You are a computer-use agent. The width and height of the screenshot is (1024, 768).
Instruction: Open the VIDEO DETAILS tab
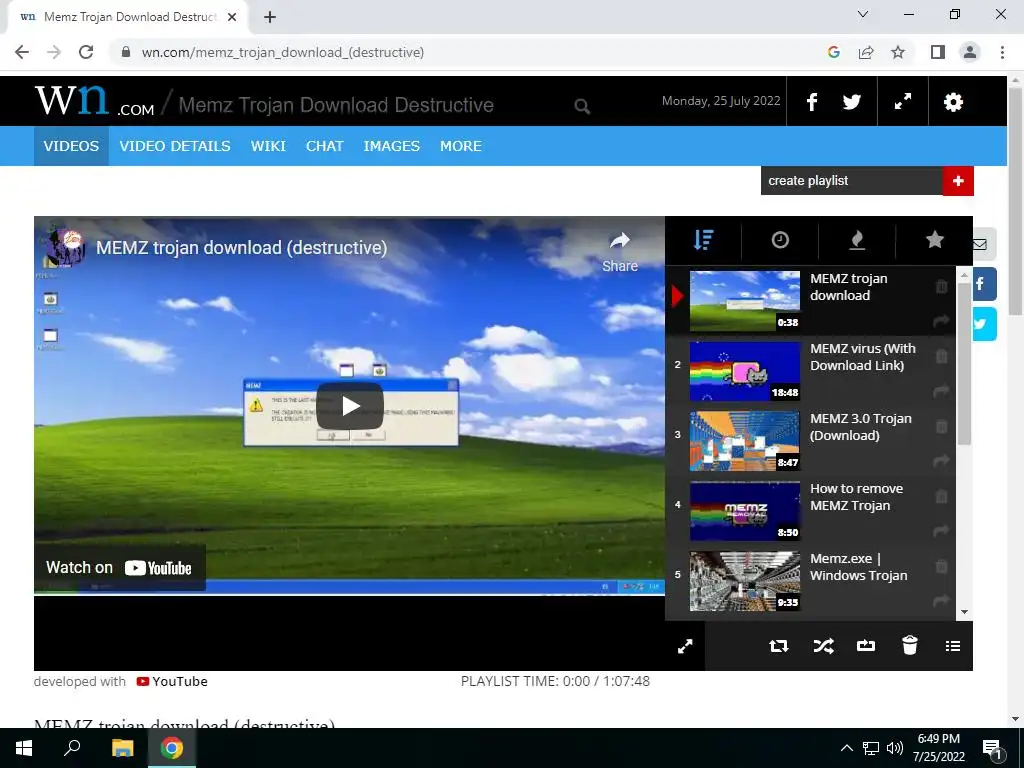point(175,146)
